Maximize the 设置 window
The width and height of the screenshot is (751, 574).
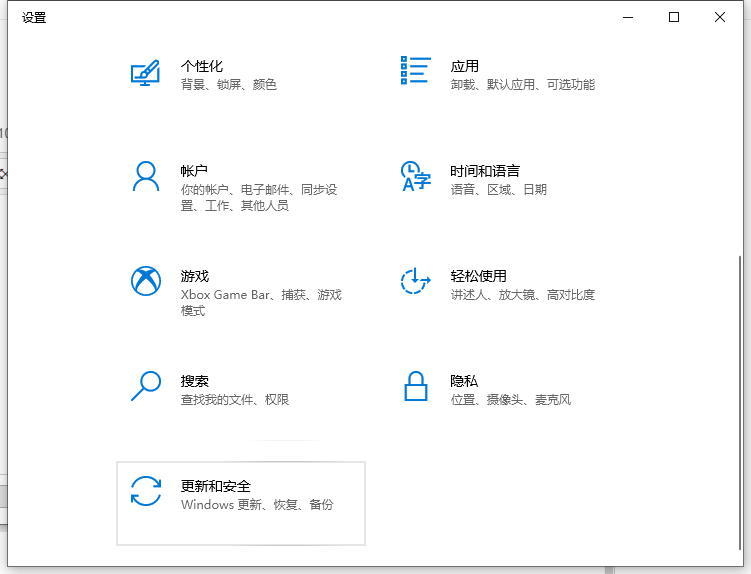pos(674,17)
